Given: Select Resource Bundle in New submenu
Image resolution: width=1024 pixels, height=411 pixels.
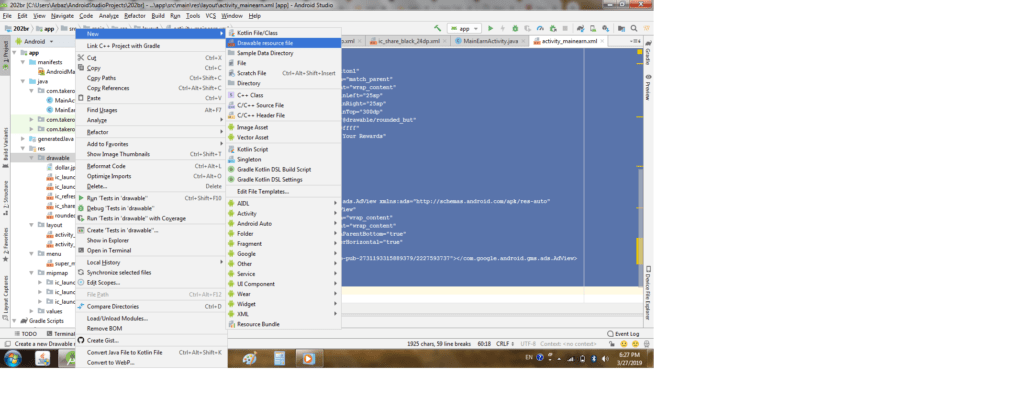Looking at the screenshot, I should coord(283,324).
